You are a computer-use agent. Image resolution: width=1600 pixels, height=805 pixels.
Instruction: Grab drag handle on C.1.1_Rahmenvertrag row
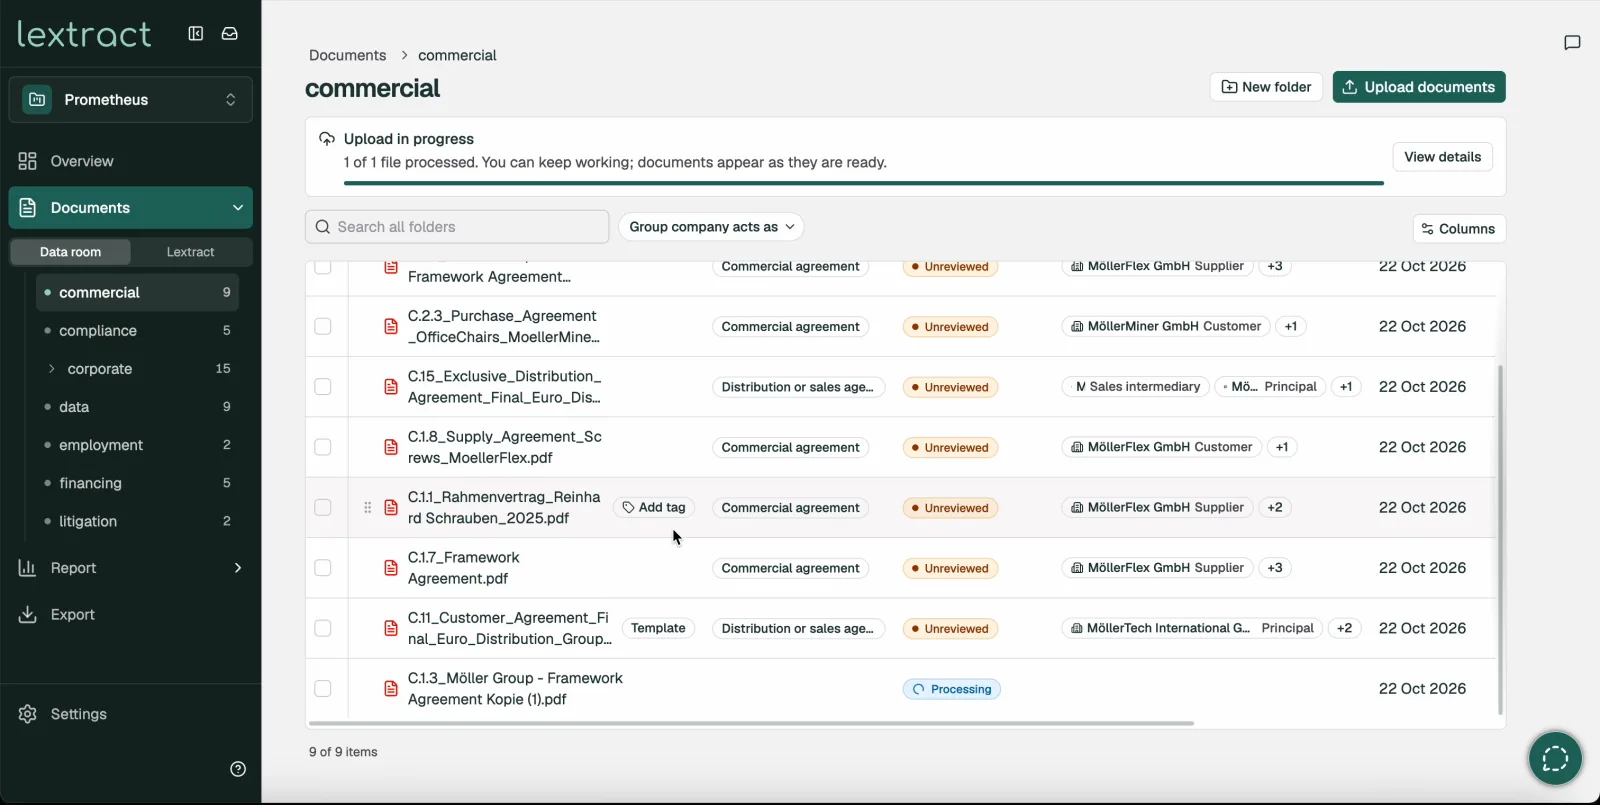pyautogui.click(x=367, y=508)
